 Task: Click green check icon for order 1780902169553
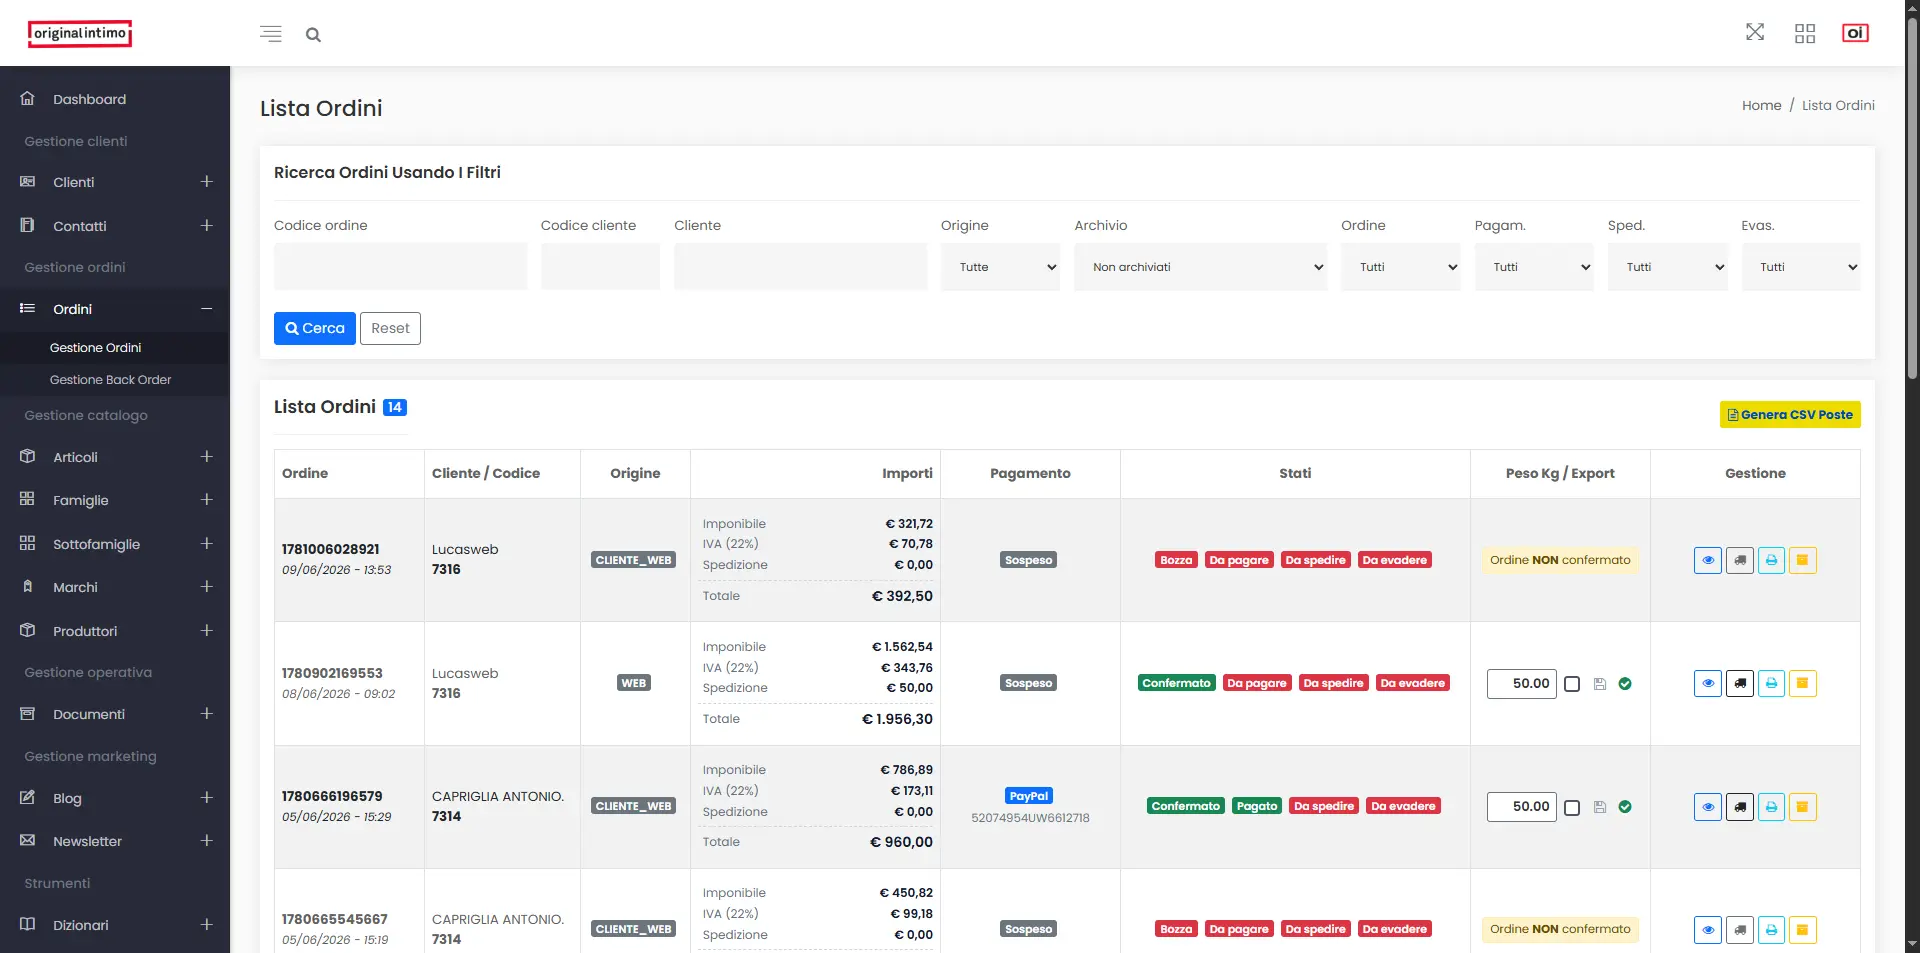click(1625, 684)
